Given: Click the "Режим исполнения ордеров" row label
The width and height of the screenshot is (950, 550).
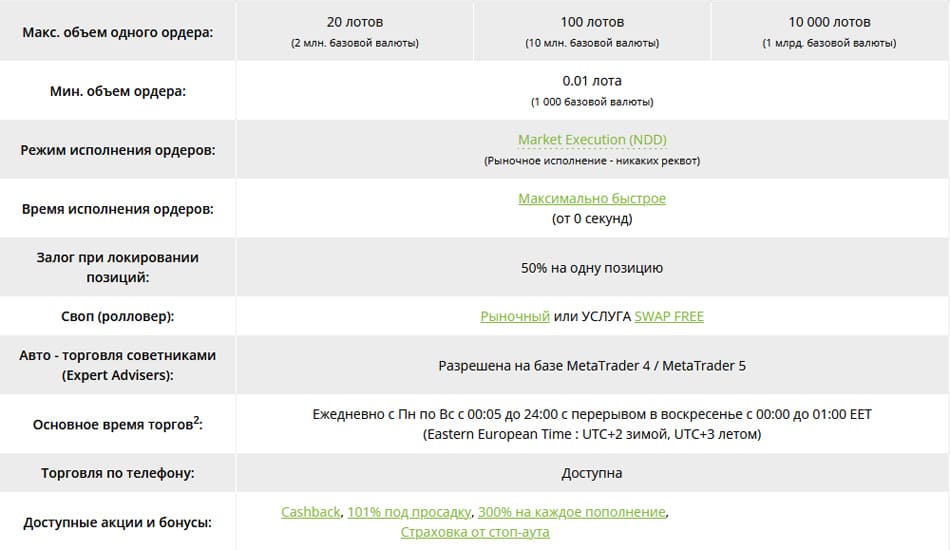Looking at the screenshot, I should pos(118,150).
